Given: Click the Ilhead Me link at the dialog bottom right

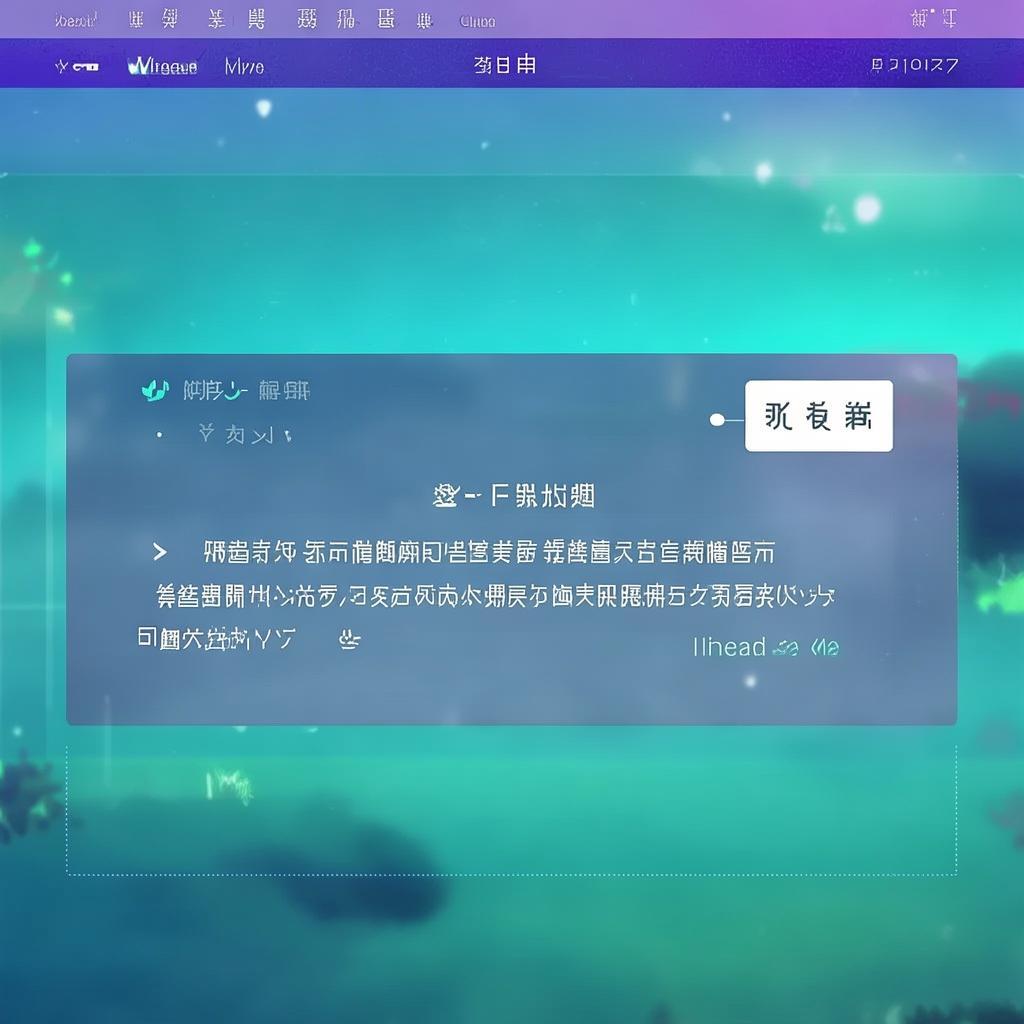Looking at the screenshot, I should (764, 647).
